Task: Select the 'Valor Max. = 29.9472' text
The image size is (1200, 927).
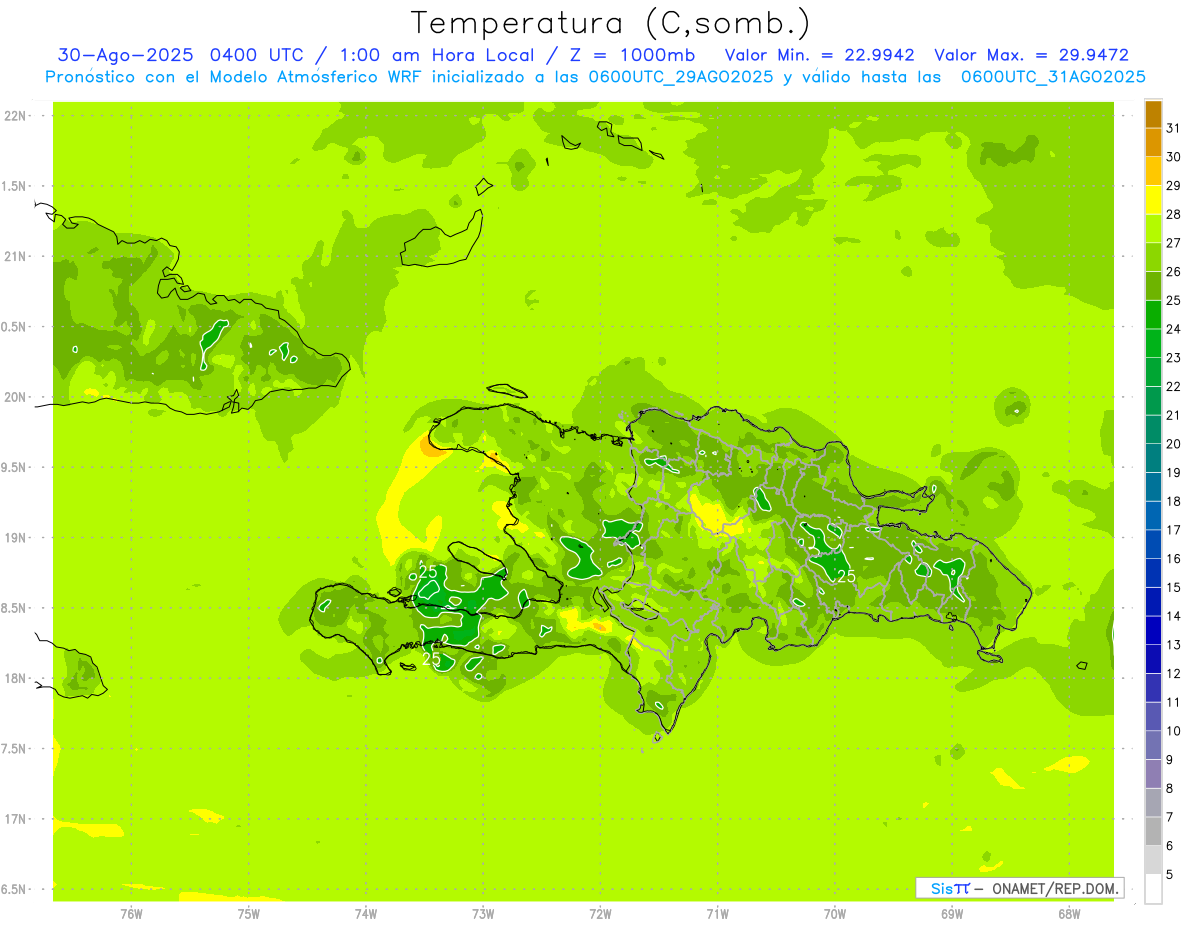Action: [x=1031, y=55]
